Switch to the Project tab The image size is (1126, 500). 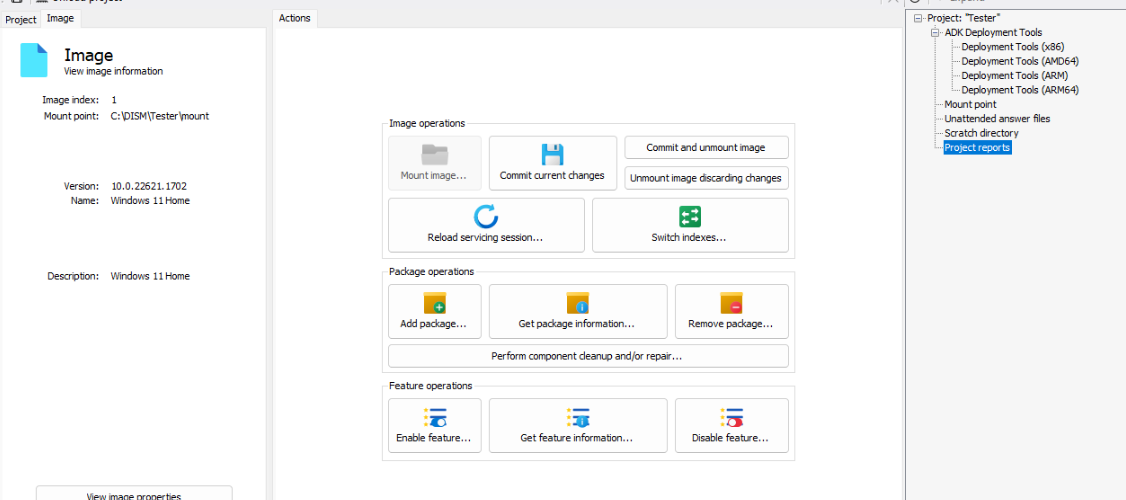21,19
